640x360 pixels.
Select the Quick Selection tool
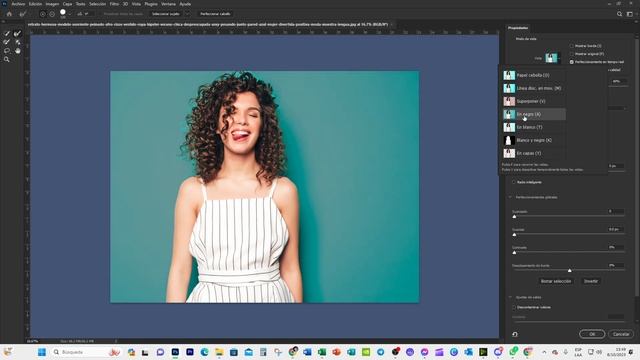(x=7, y=33)
